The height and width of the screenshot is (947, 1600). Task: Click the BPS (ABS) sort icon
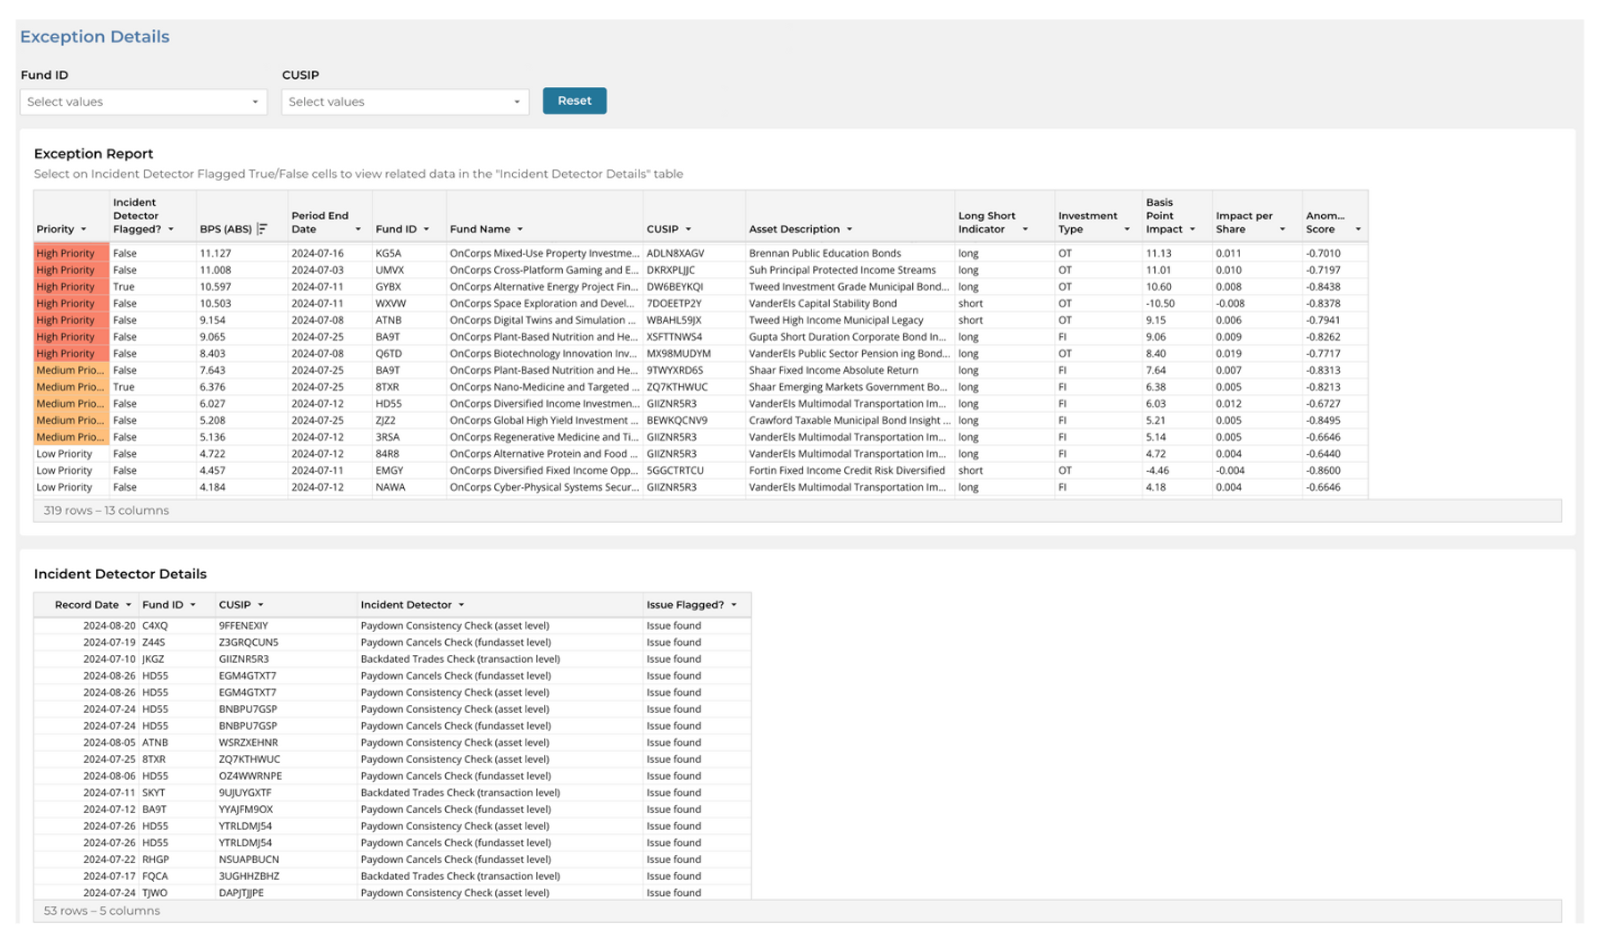(x=262, y=229)
